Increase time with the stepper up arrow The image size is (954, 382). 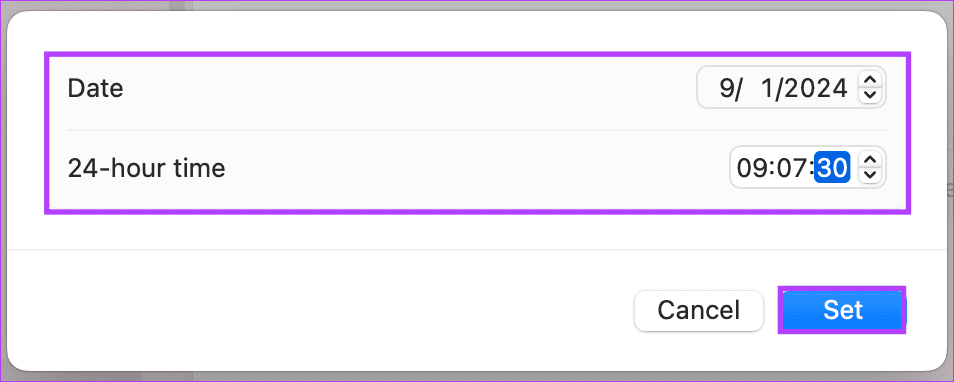(x=870, y=160)
